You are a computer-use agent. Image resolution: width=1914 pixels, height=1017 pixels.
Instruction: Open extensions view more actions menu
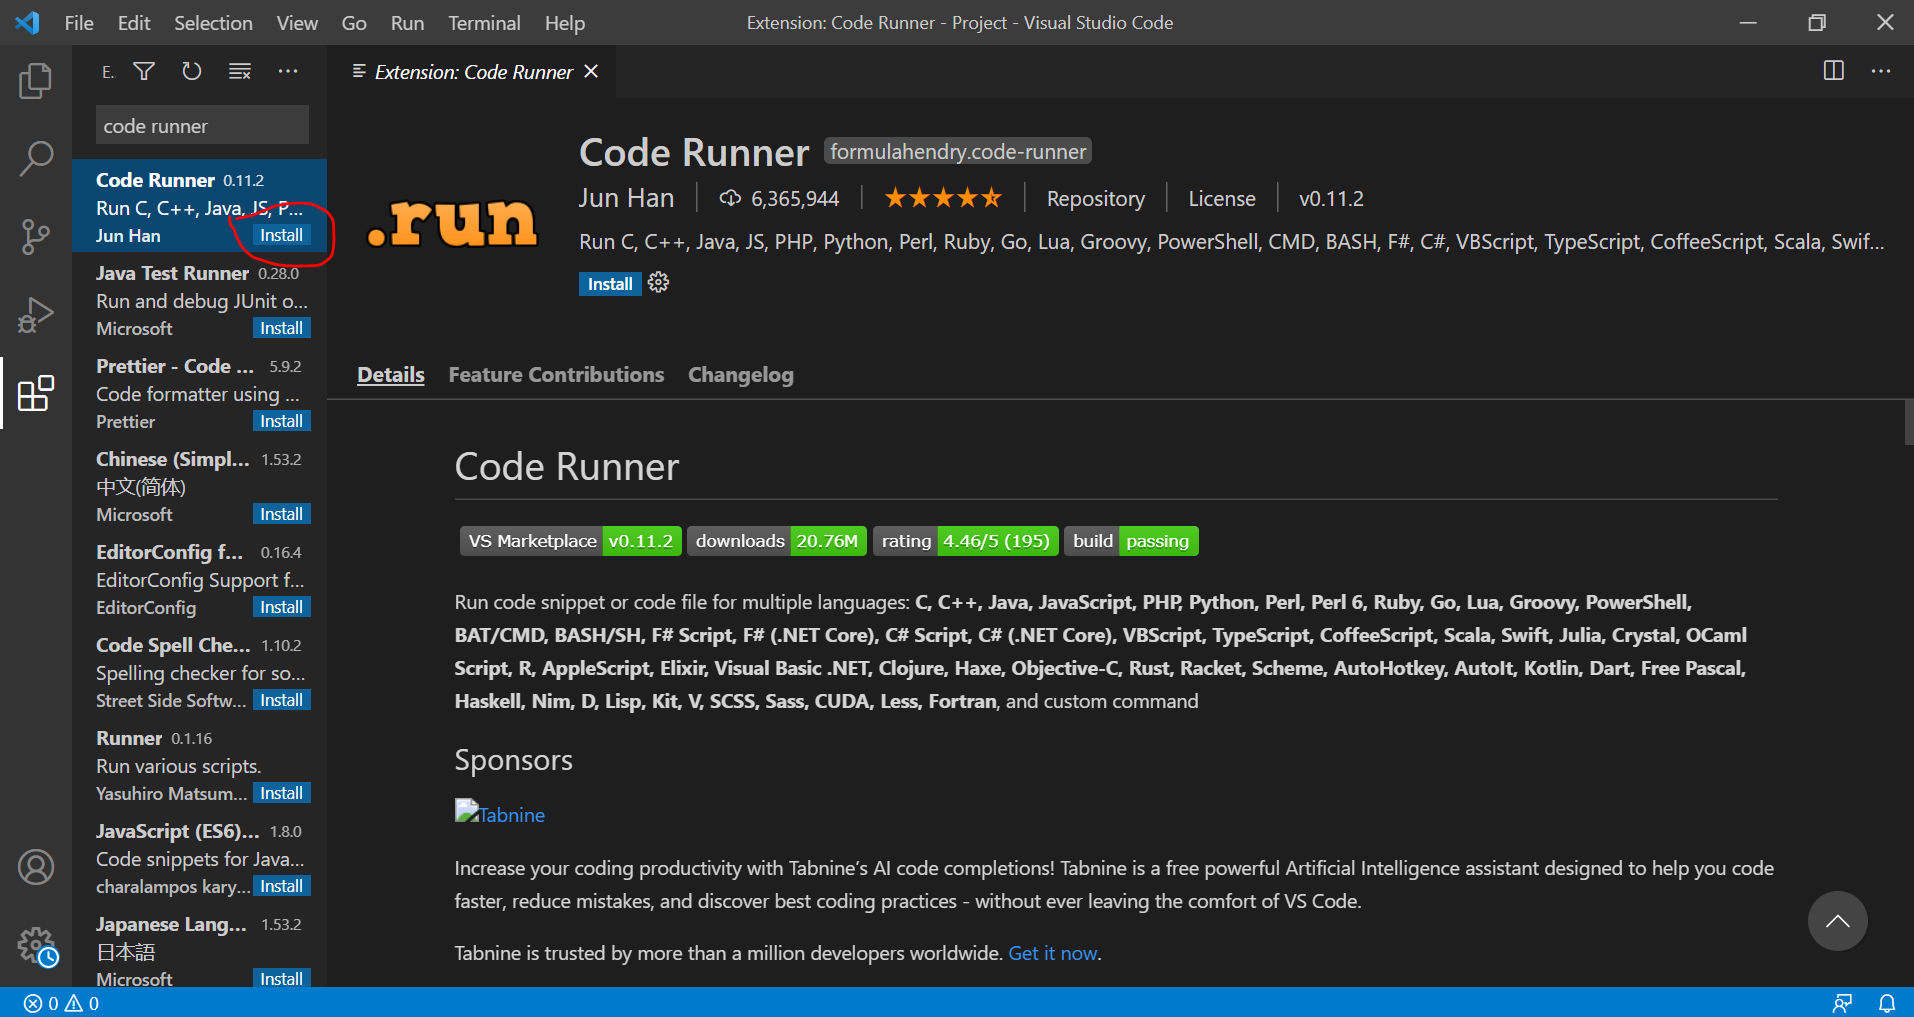tap(288, 71)
